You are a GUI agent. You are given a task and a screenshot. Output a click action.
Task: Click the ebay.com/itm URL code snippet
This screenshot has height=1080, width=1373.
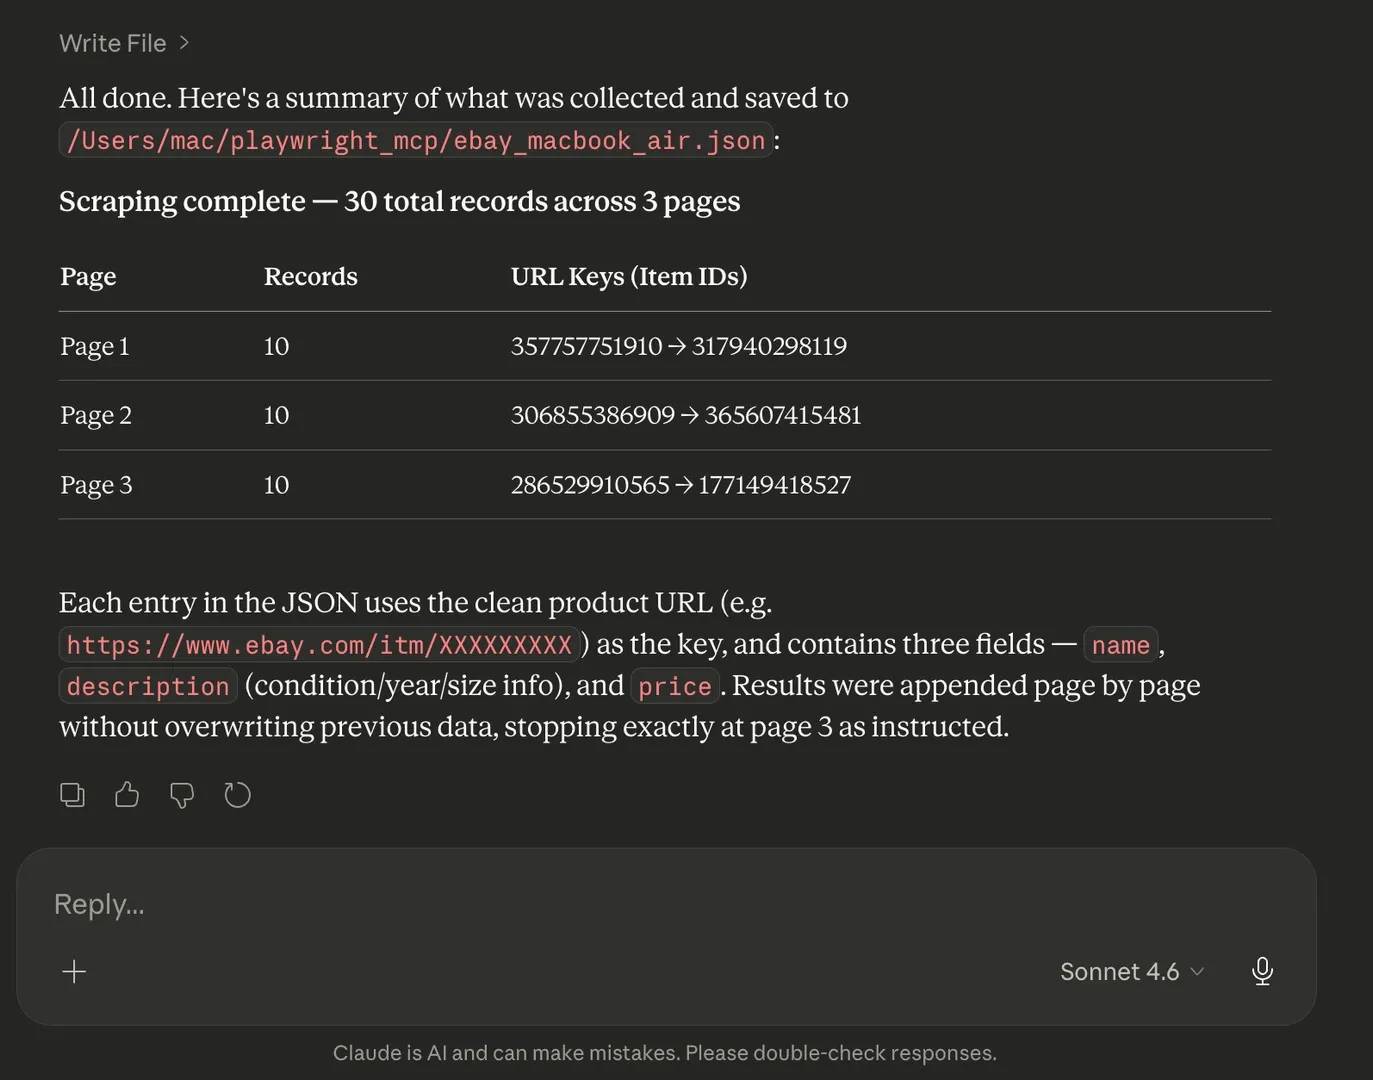(319, 645)
